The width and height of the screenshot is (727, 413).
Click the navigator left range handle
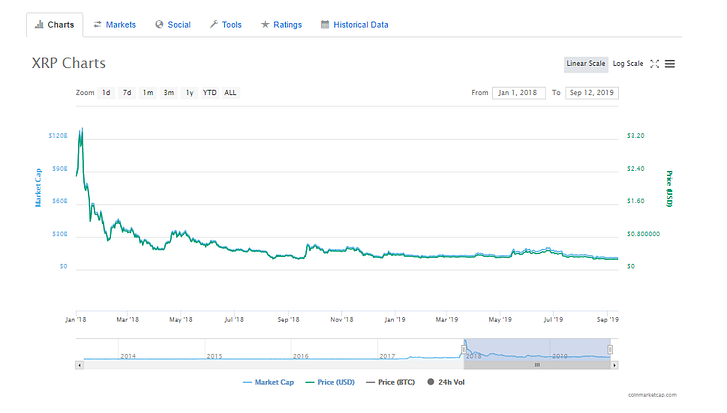tap(464, 349)
